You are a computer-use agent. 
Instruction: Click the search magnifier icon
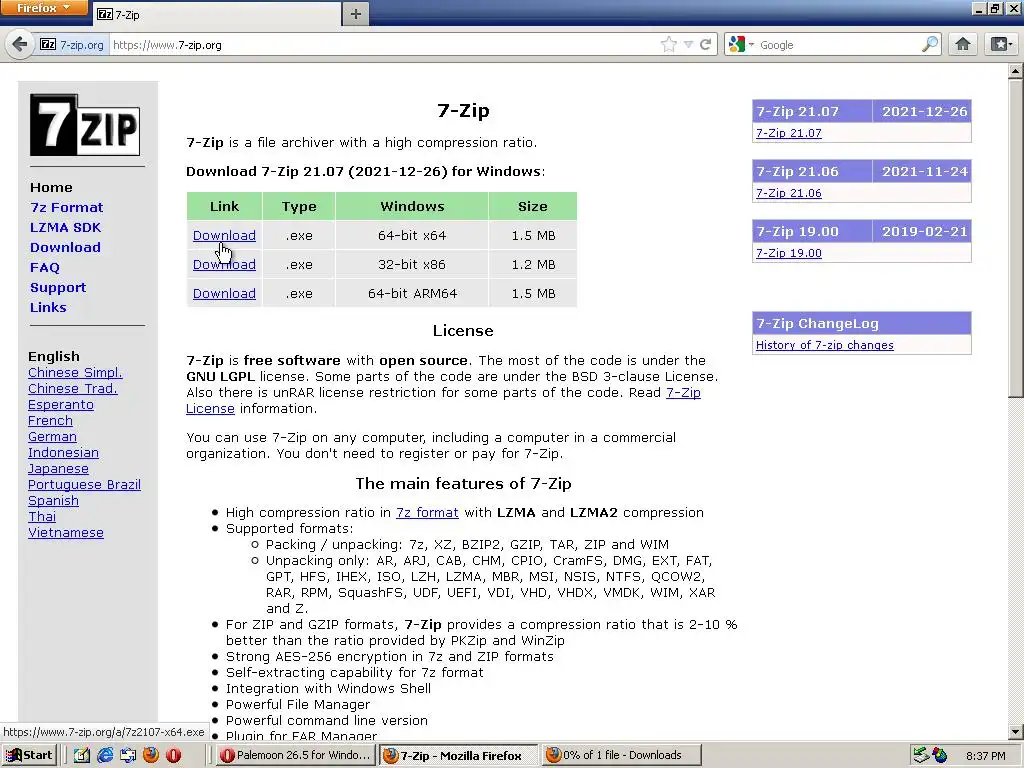coord(930,44)
